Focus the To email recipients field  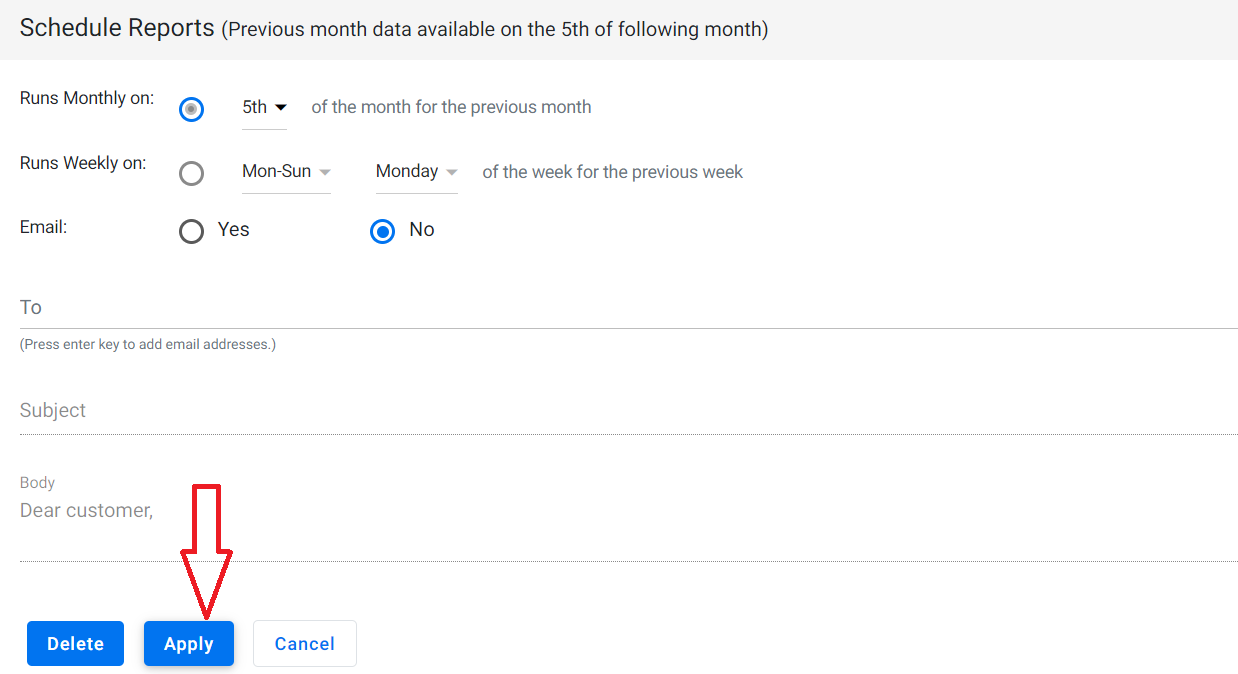(x=628, y=308)
